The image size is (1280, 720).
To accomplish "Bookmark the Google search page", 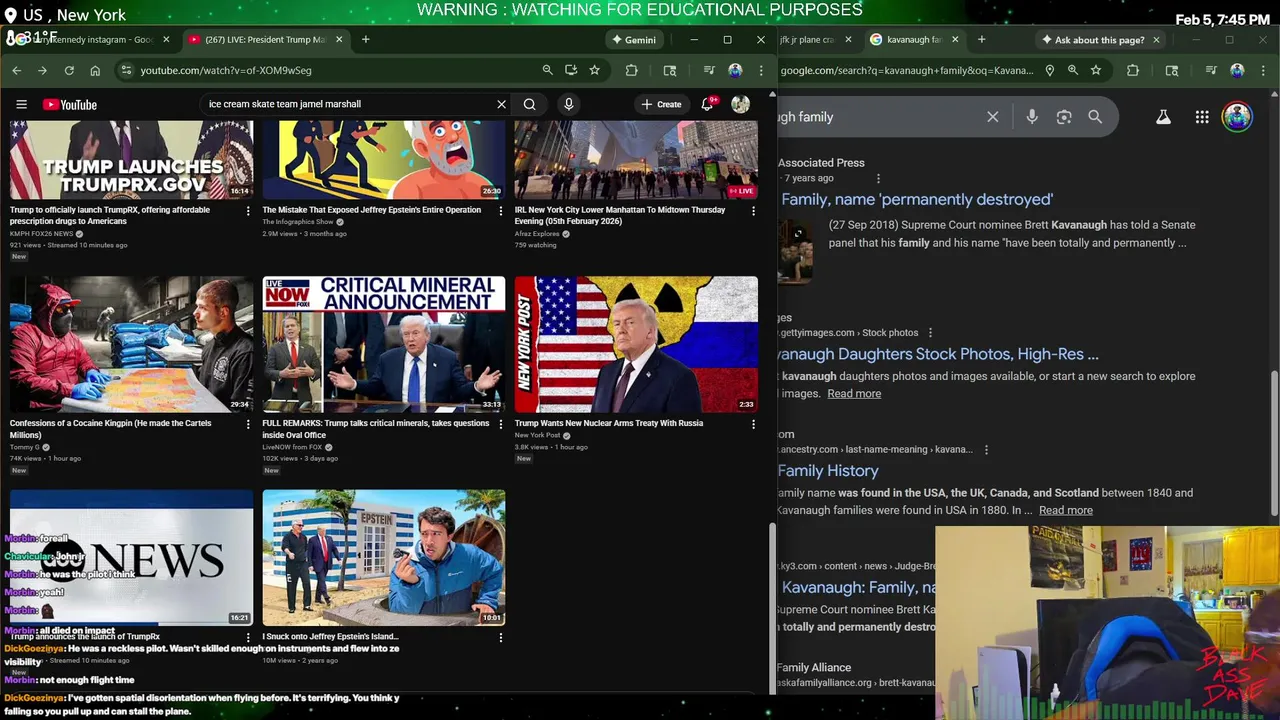I will 1096,70.
